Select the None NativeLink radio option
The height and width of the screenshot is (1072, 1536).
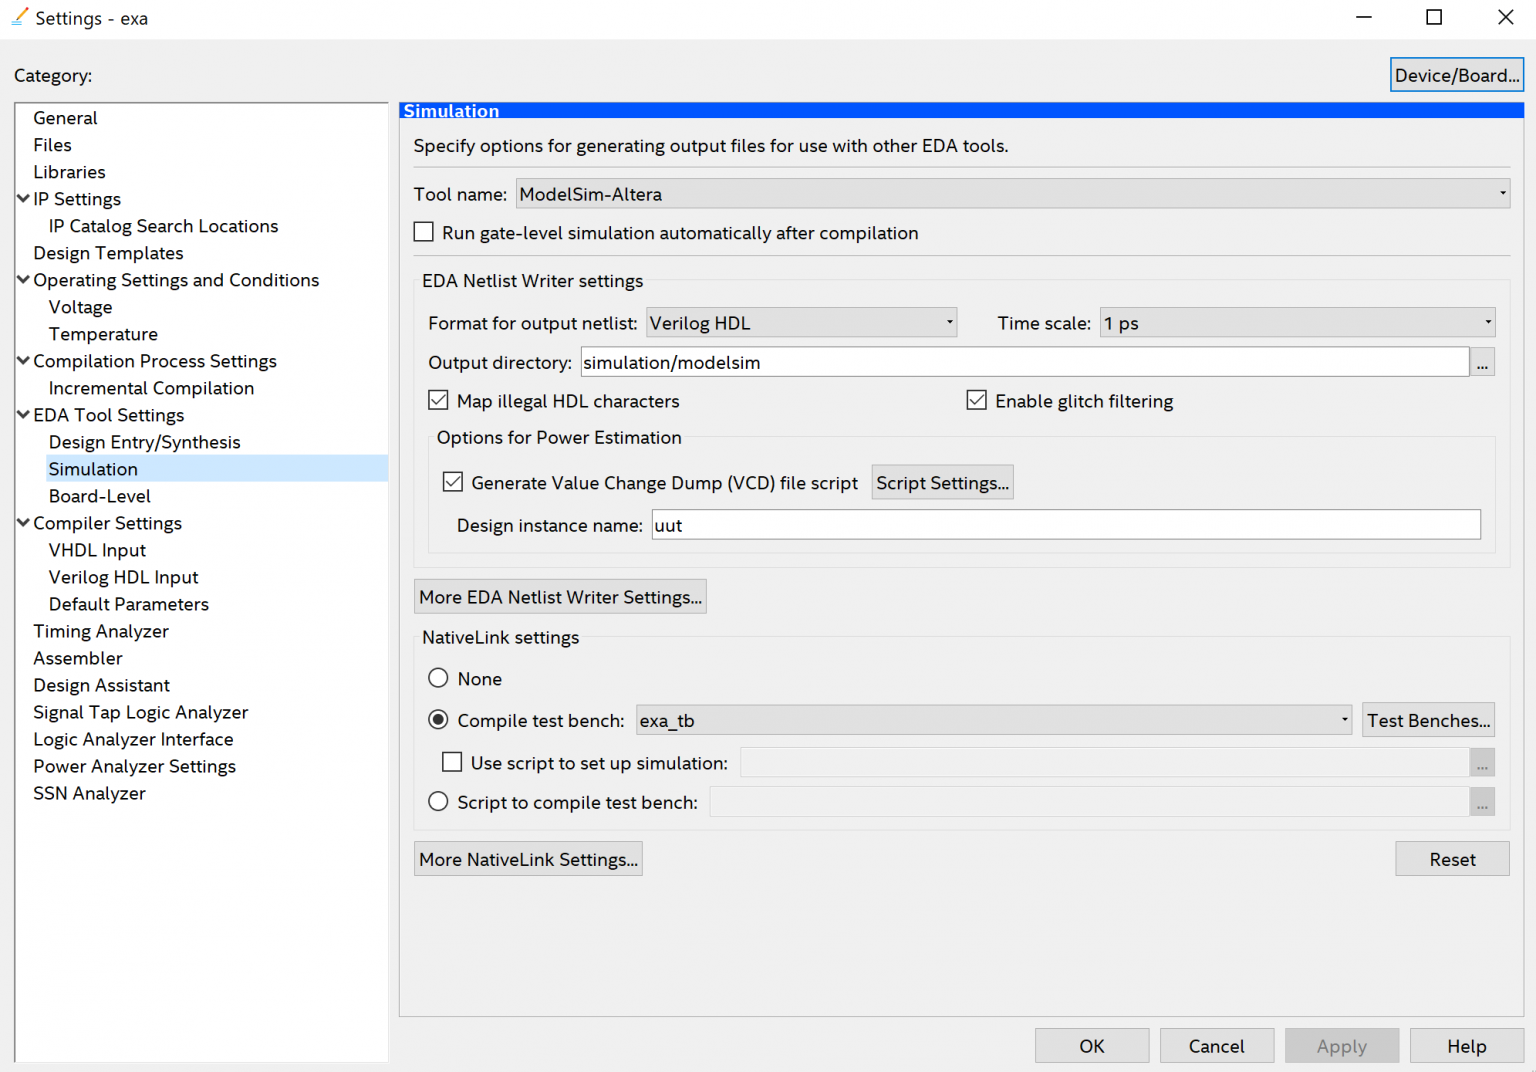click(438, 679)
